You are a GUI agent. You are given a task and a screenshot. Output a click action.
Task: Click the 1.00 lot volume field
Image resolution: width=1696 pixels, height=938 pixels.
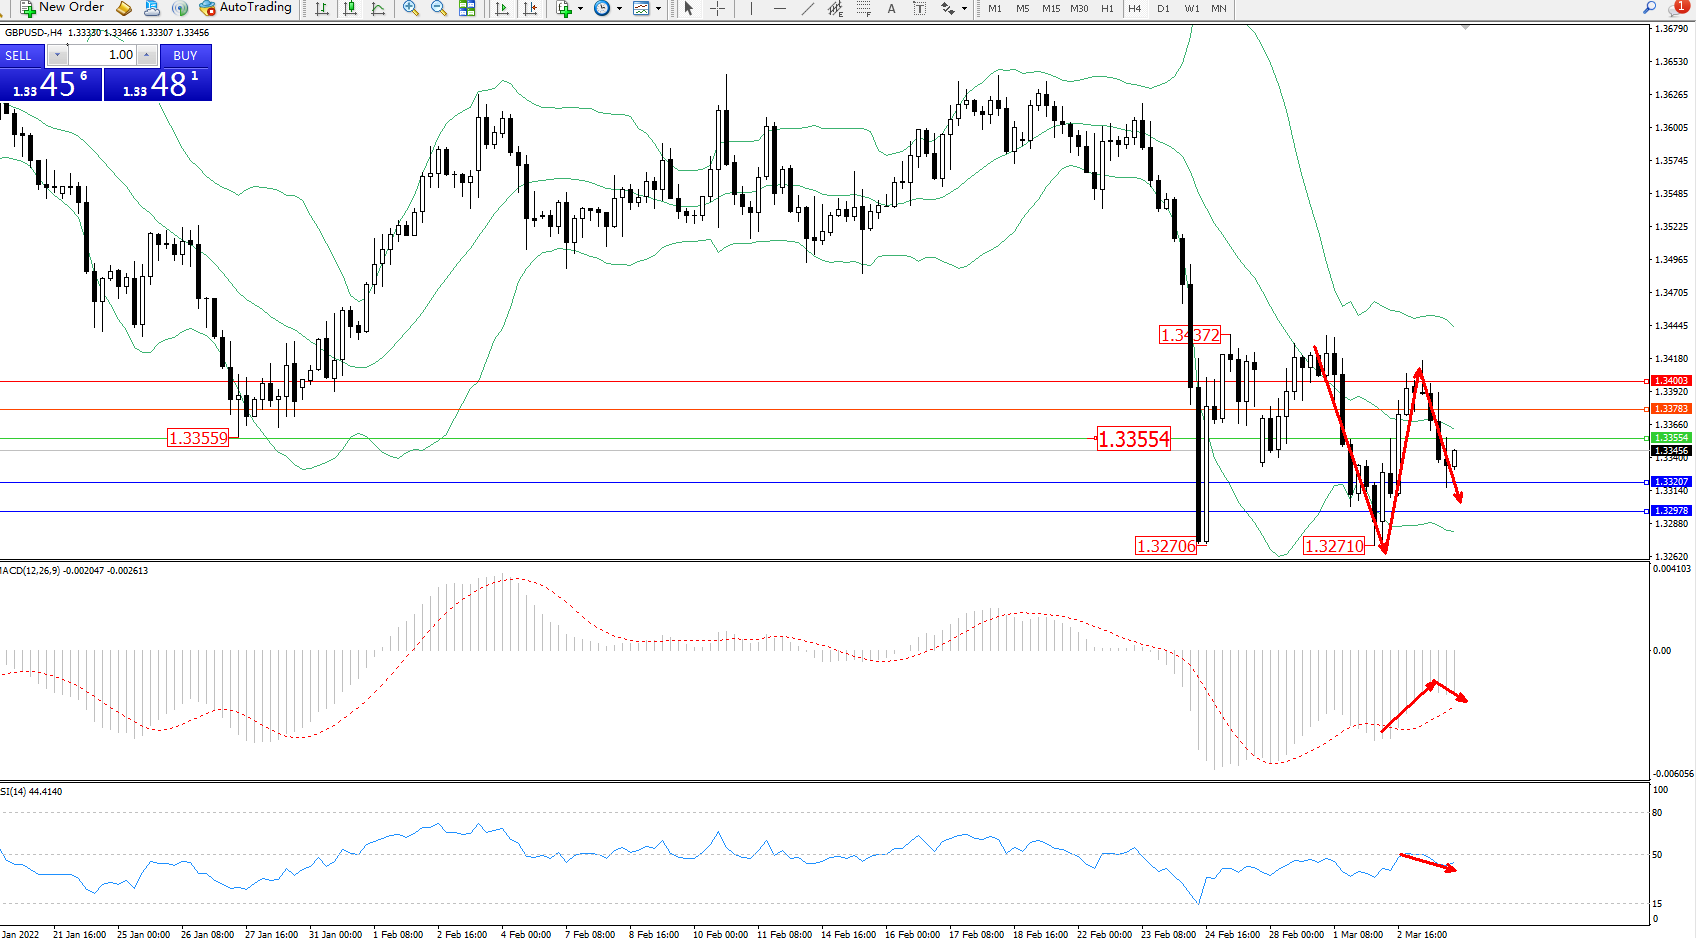pyautogui.click(x=103, y=55)
